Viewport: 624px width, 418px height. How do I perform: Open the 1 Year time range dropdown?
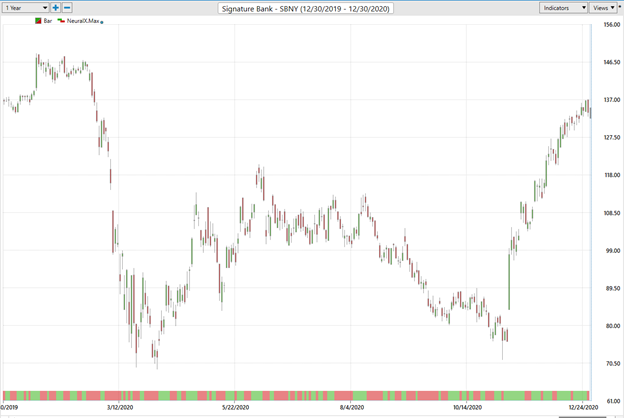point(25,8)
